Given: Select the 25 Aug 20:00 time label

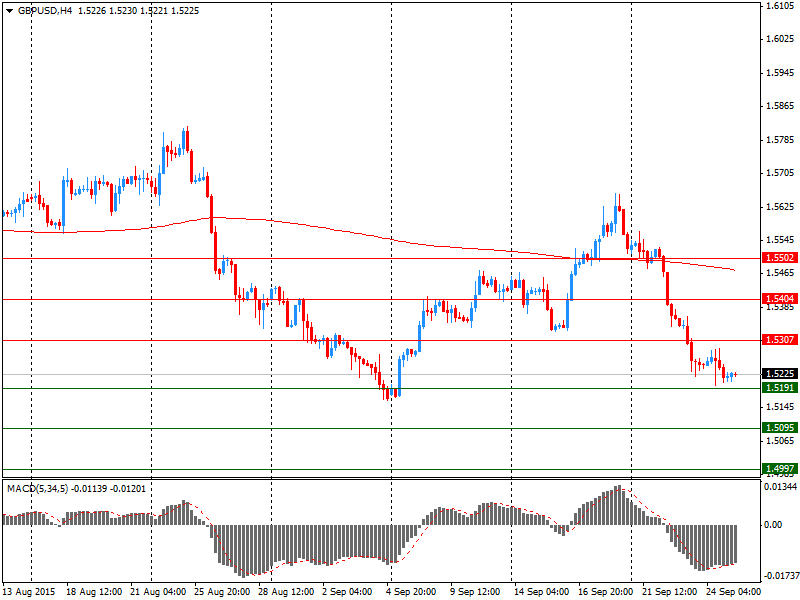Looking at the screenshot, I should click(x=222, y=592).
